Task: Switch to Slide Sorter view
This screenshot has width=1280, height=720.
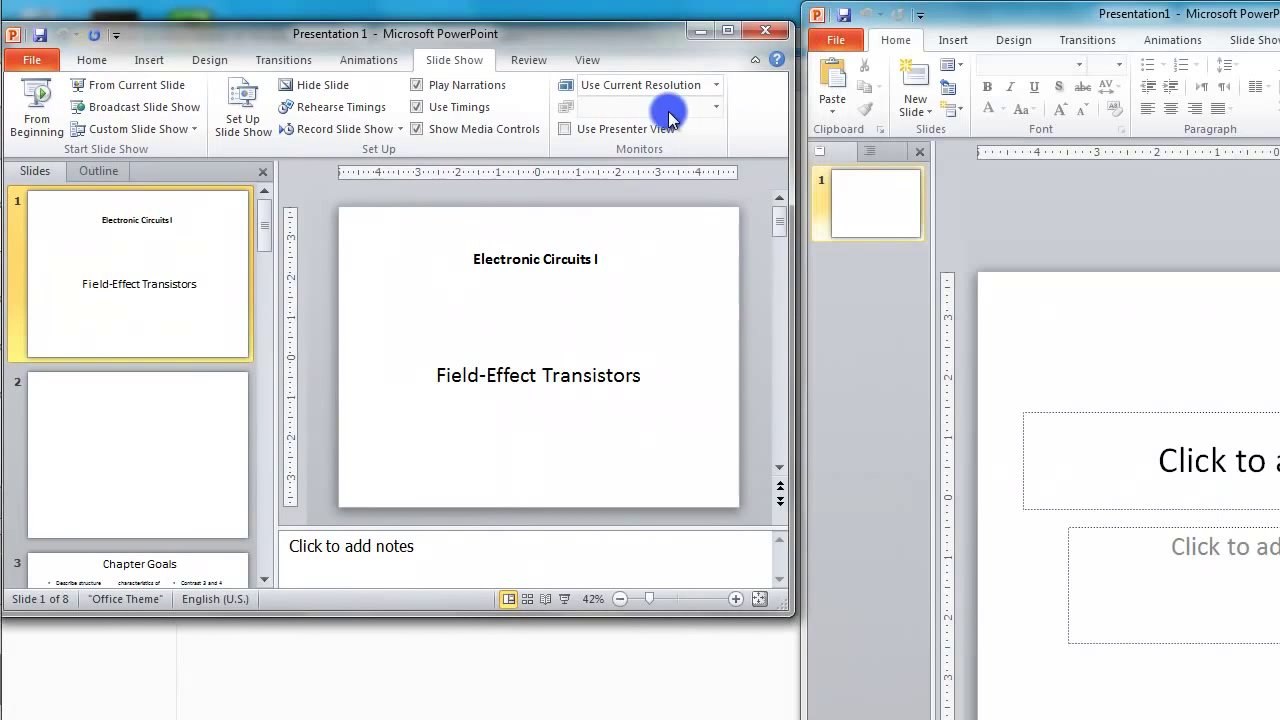Action: (527, 599)
